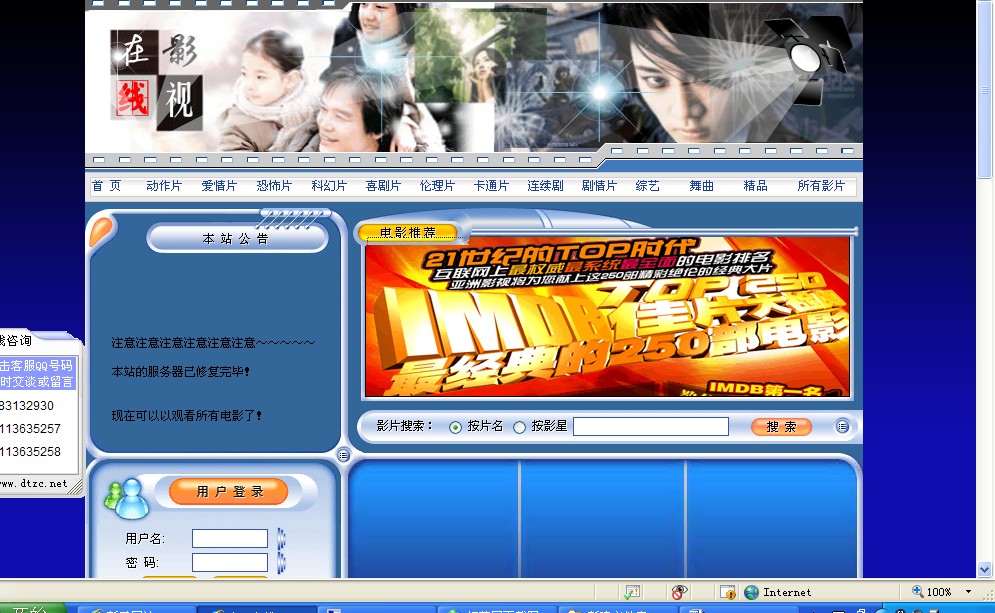Screen dimensions: 995x613
Task: Click the blocked-content eye icon in status bar
Action: click(679, 592)
